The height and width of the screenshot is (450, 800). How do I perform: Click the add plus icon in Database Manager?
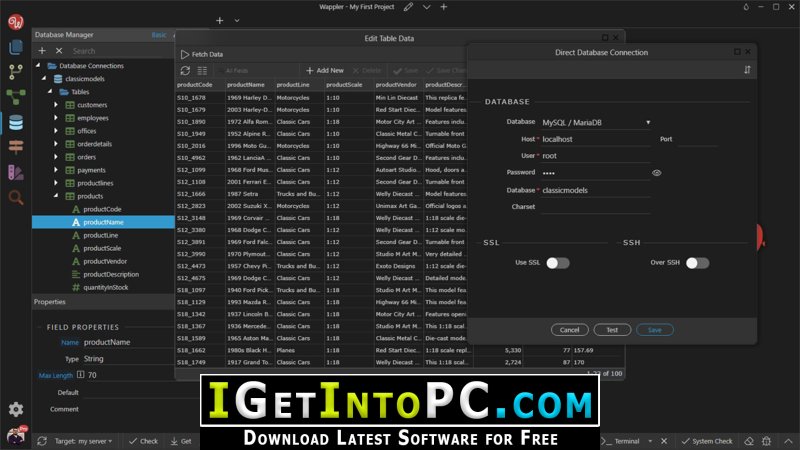point(42,51)
